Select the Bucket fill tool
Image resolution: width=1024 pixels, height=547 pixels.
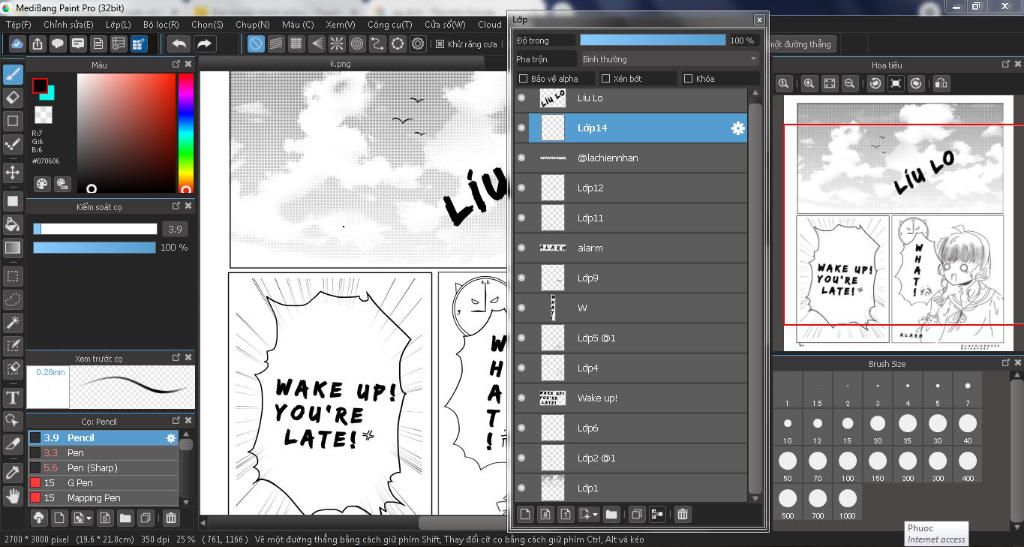tap(12, 224)
